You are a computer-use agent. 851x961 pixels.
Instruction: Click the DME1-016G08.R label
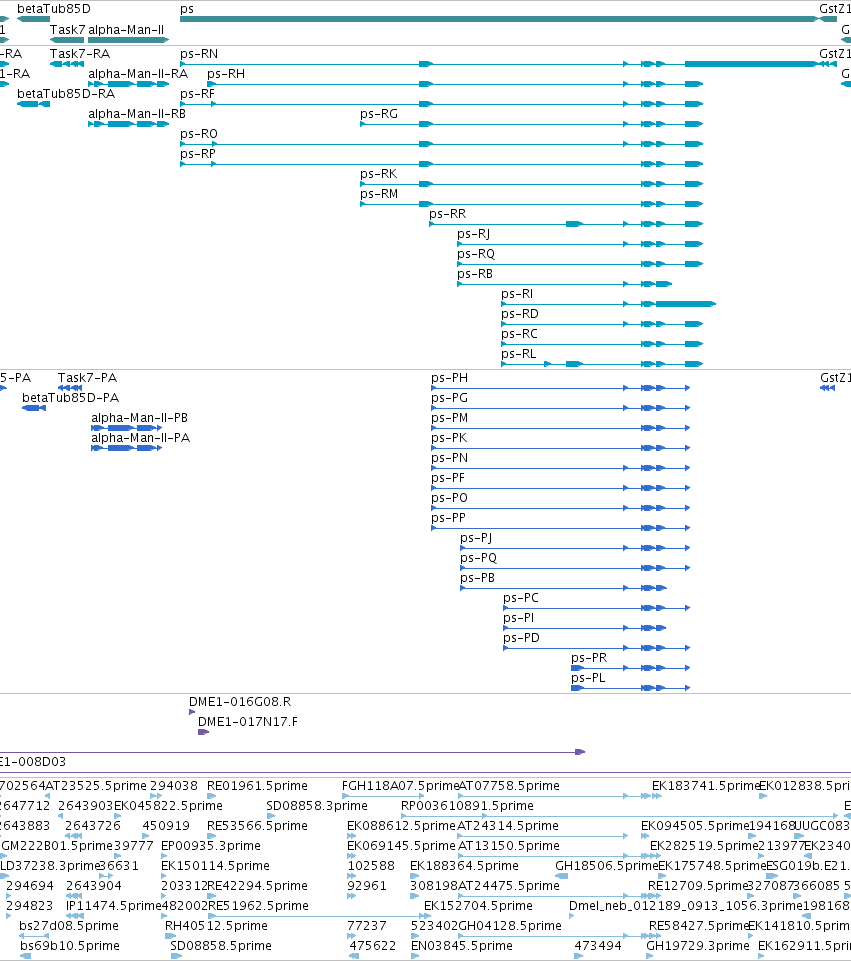click(240, 702)
